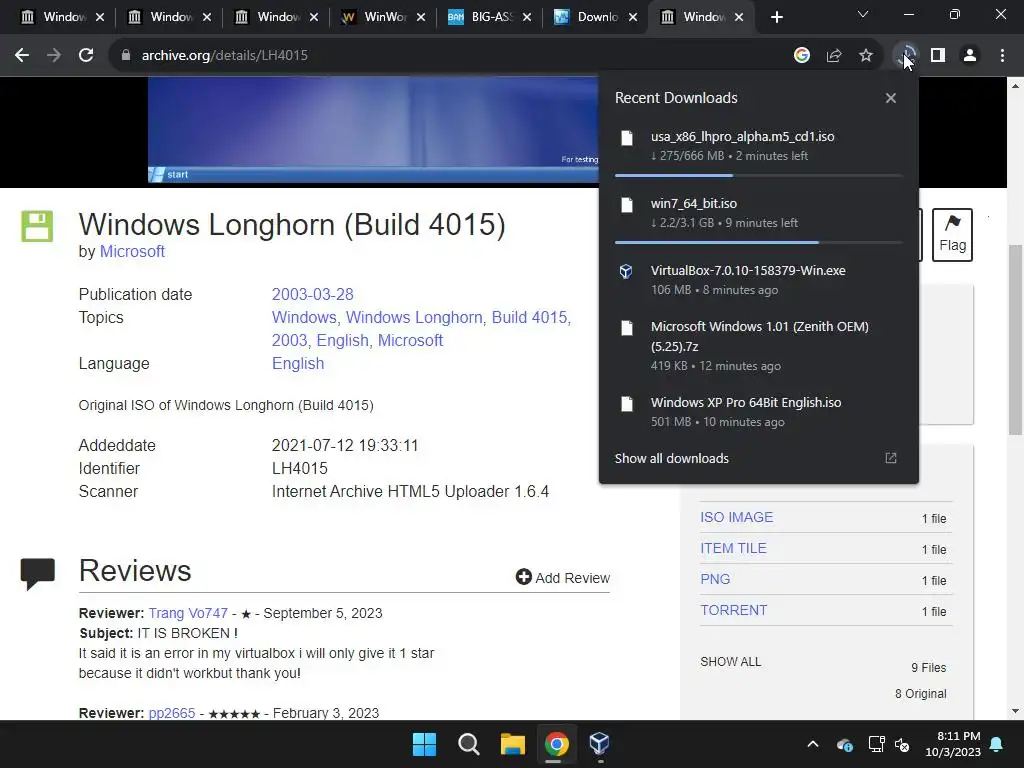The width and height of the screenshot is (1024, 768).
Task: Open the tab search chevron
Action: coord(863,14)
